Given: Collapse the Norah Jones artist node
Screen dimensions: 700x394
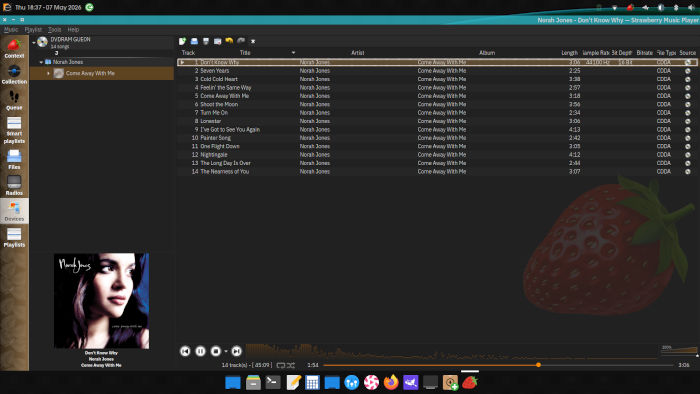Looking at the screenshot, I should [41, 62].
